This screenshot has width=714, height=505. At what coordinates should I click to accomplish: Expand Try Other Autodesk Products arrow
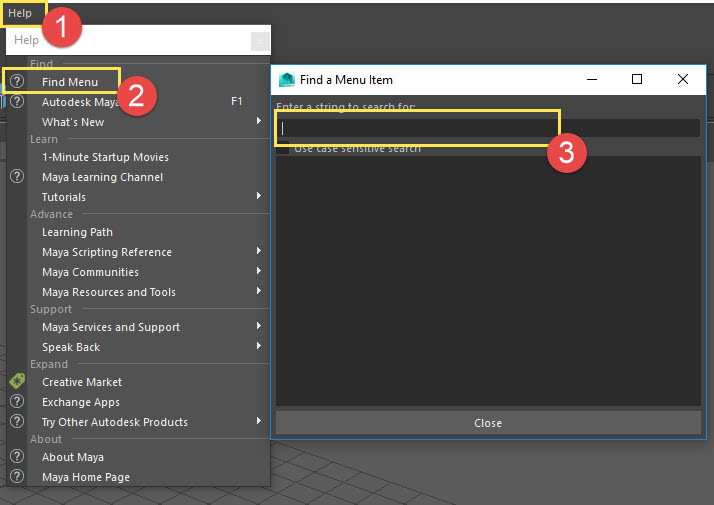pos(259,421)
